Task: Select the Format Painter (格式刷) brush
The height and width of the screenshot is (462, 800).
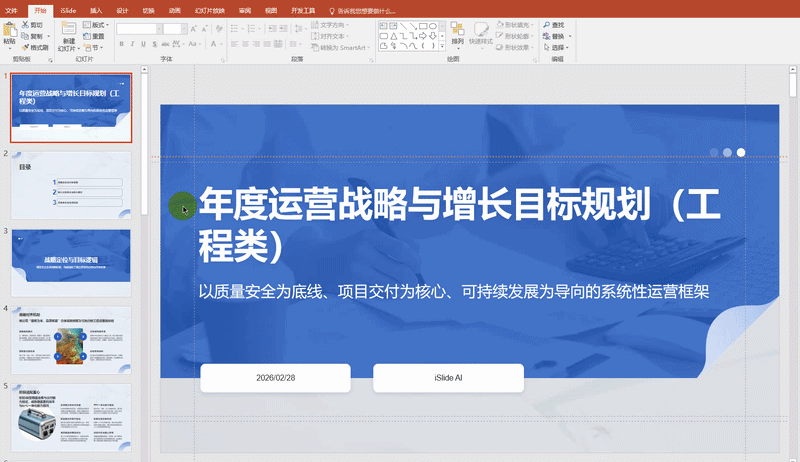Action: tap(26, 47)
